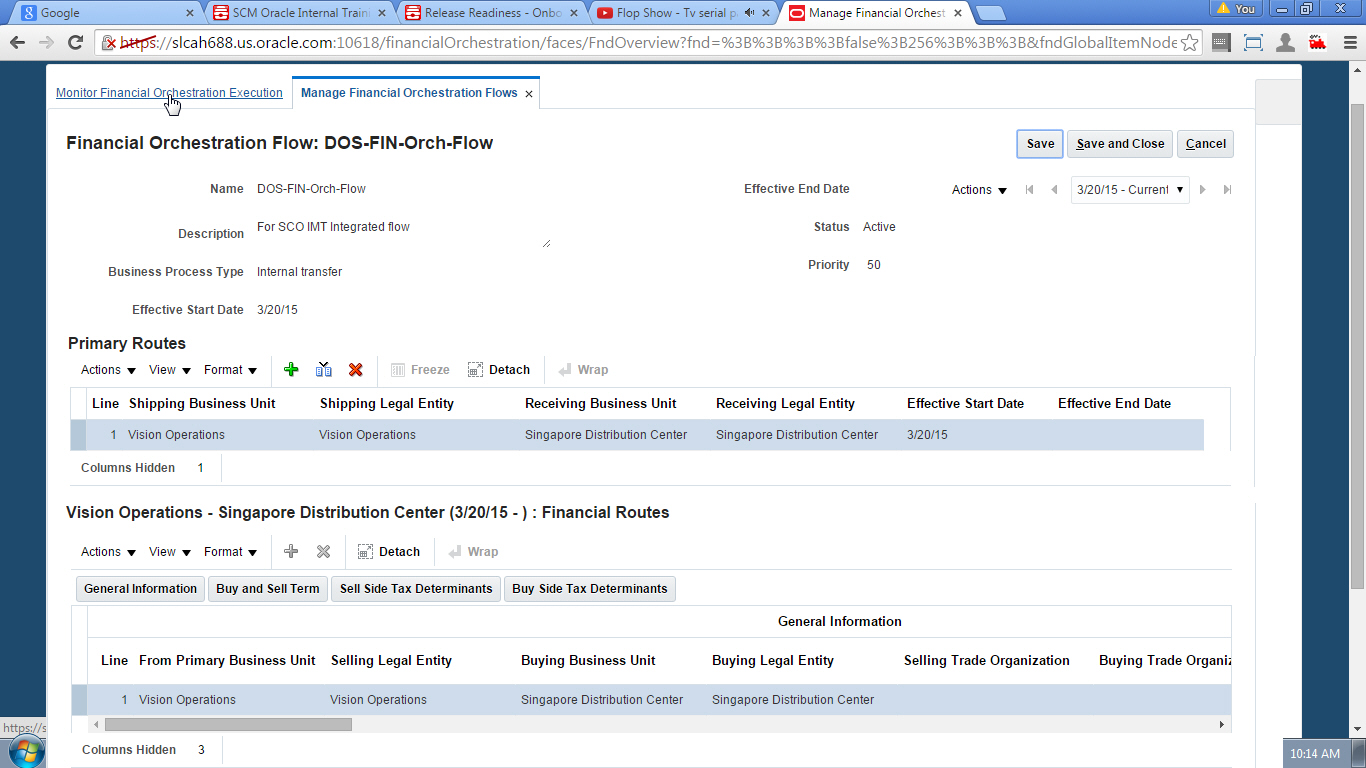Open the Financial Routes View menu

click(170, 552)
